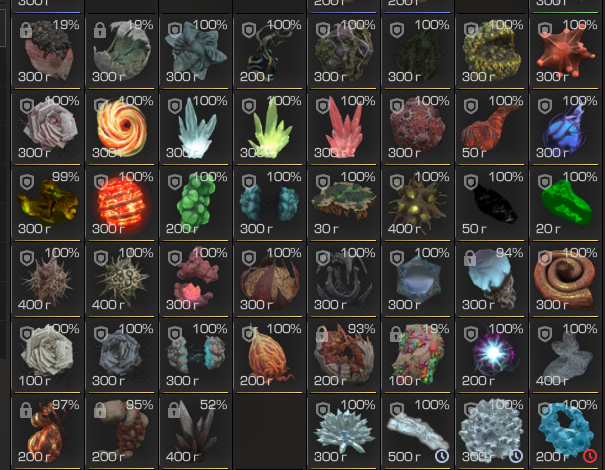Choose the copper spiral roll artifact
This screenshot has height=470, width=605.
[x=566, y=279]
